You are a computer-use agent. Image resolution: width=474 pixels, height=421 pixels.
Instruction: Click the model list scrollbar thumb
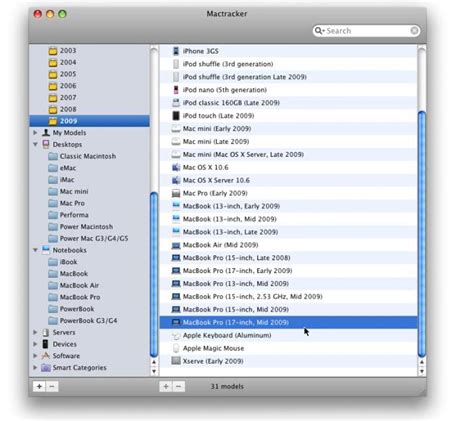tap(421, 234)
